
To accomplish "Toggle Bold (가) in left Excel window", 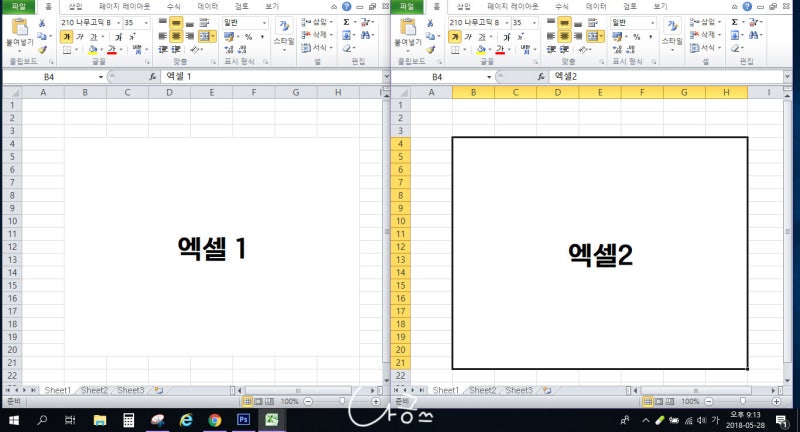I will click(66, 37).
